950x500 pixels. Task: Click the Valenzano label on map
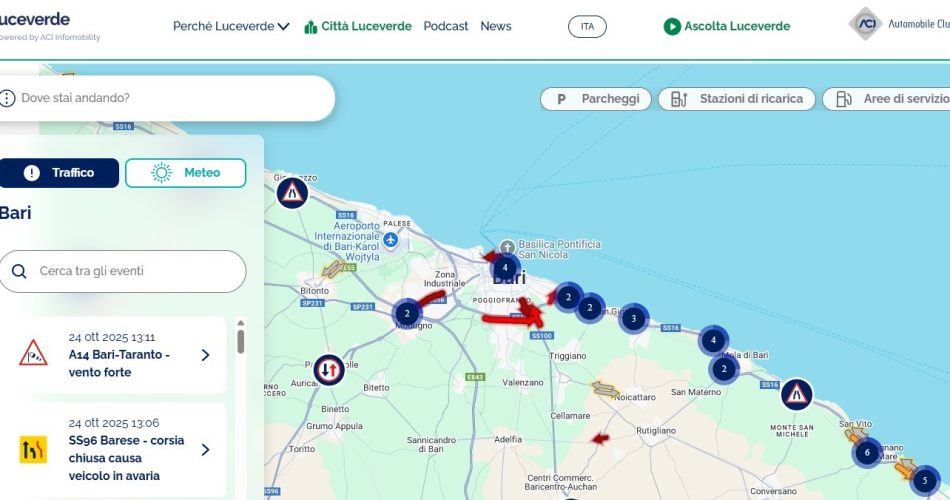point(522,382)
